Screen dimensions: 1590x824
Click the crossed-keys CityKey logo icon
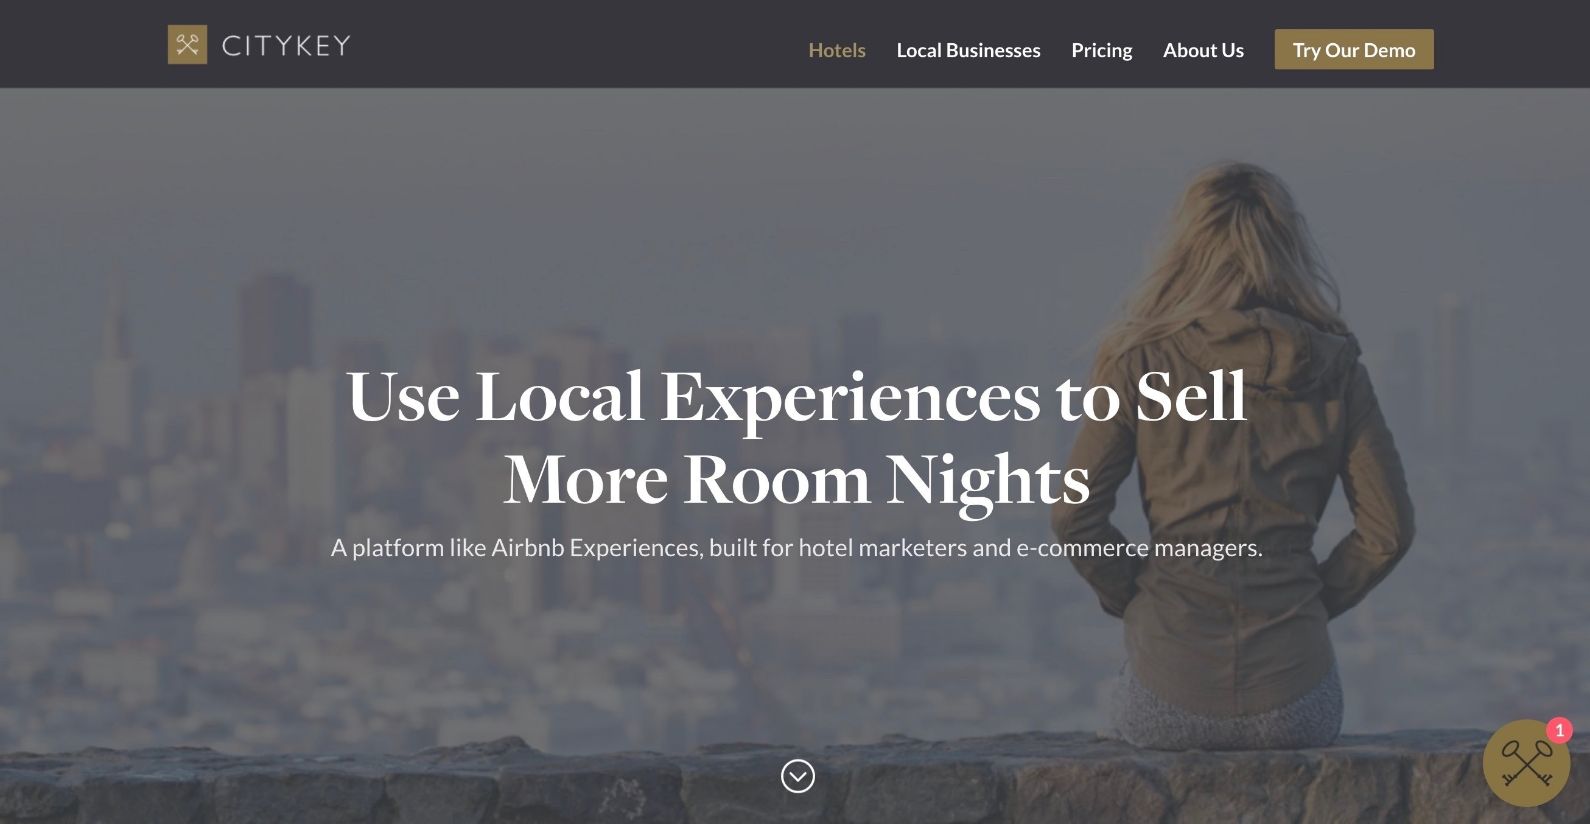(x=187, y=45)
